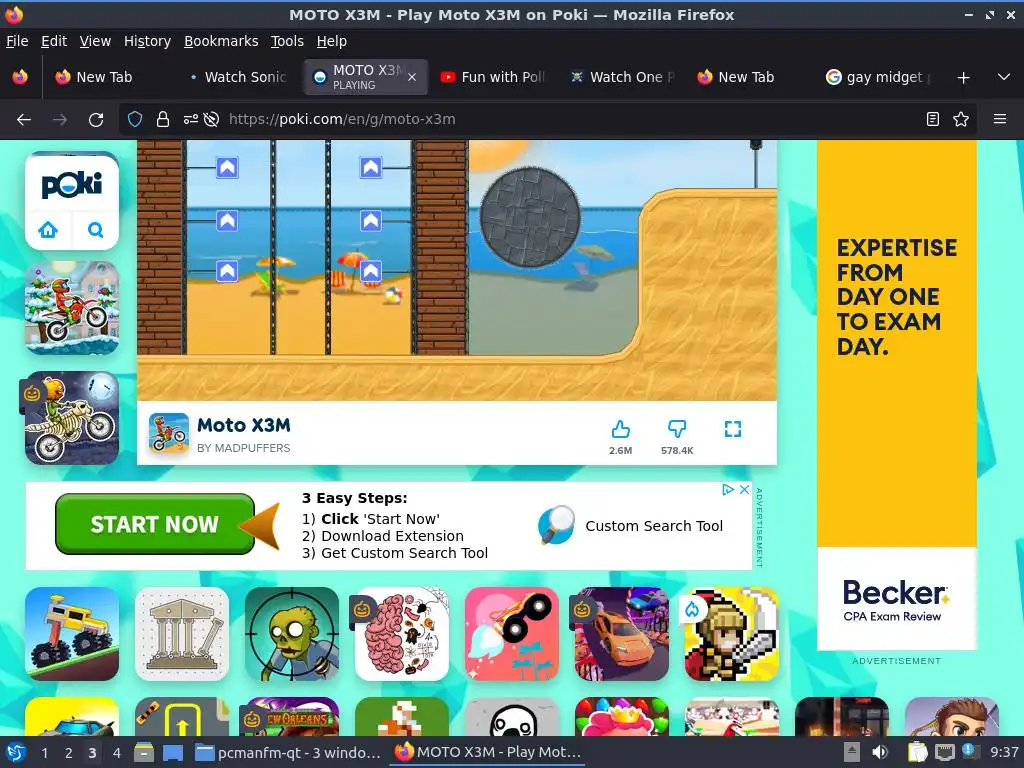The image size is (1024, 768).
Task: Click the Moto X3M game icon
Action: click(x=168, y=433)
